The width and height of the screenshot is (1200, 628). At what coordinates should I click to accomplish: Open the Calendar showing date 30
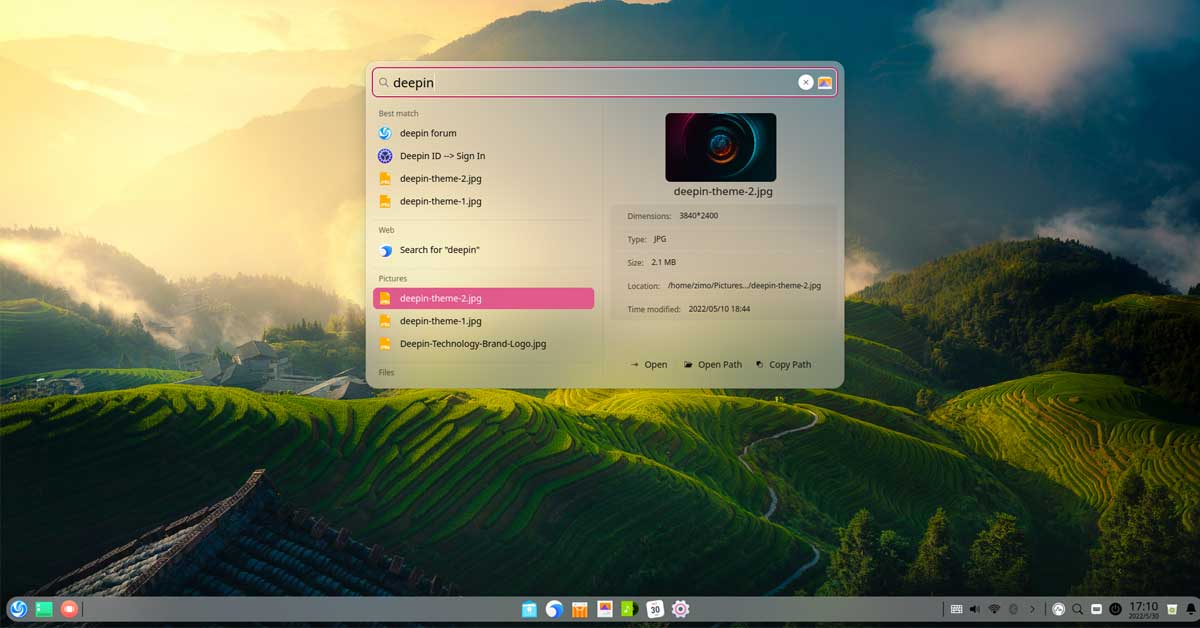point(654,609)
